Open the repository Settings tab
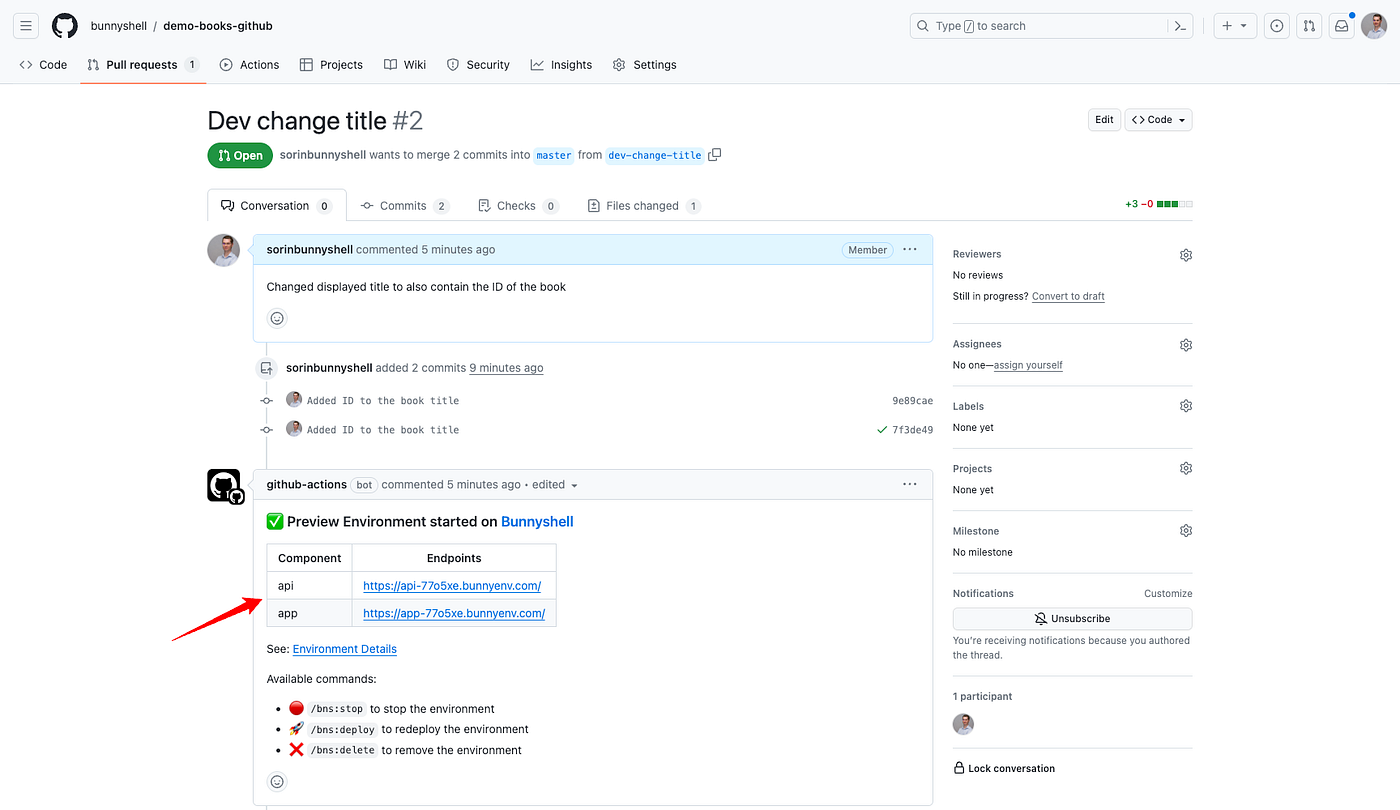Image resolution: width=1400 pixels, height=810 pixels. (x=645, y=65)
